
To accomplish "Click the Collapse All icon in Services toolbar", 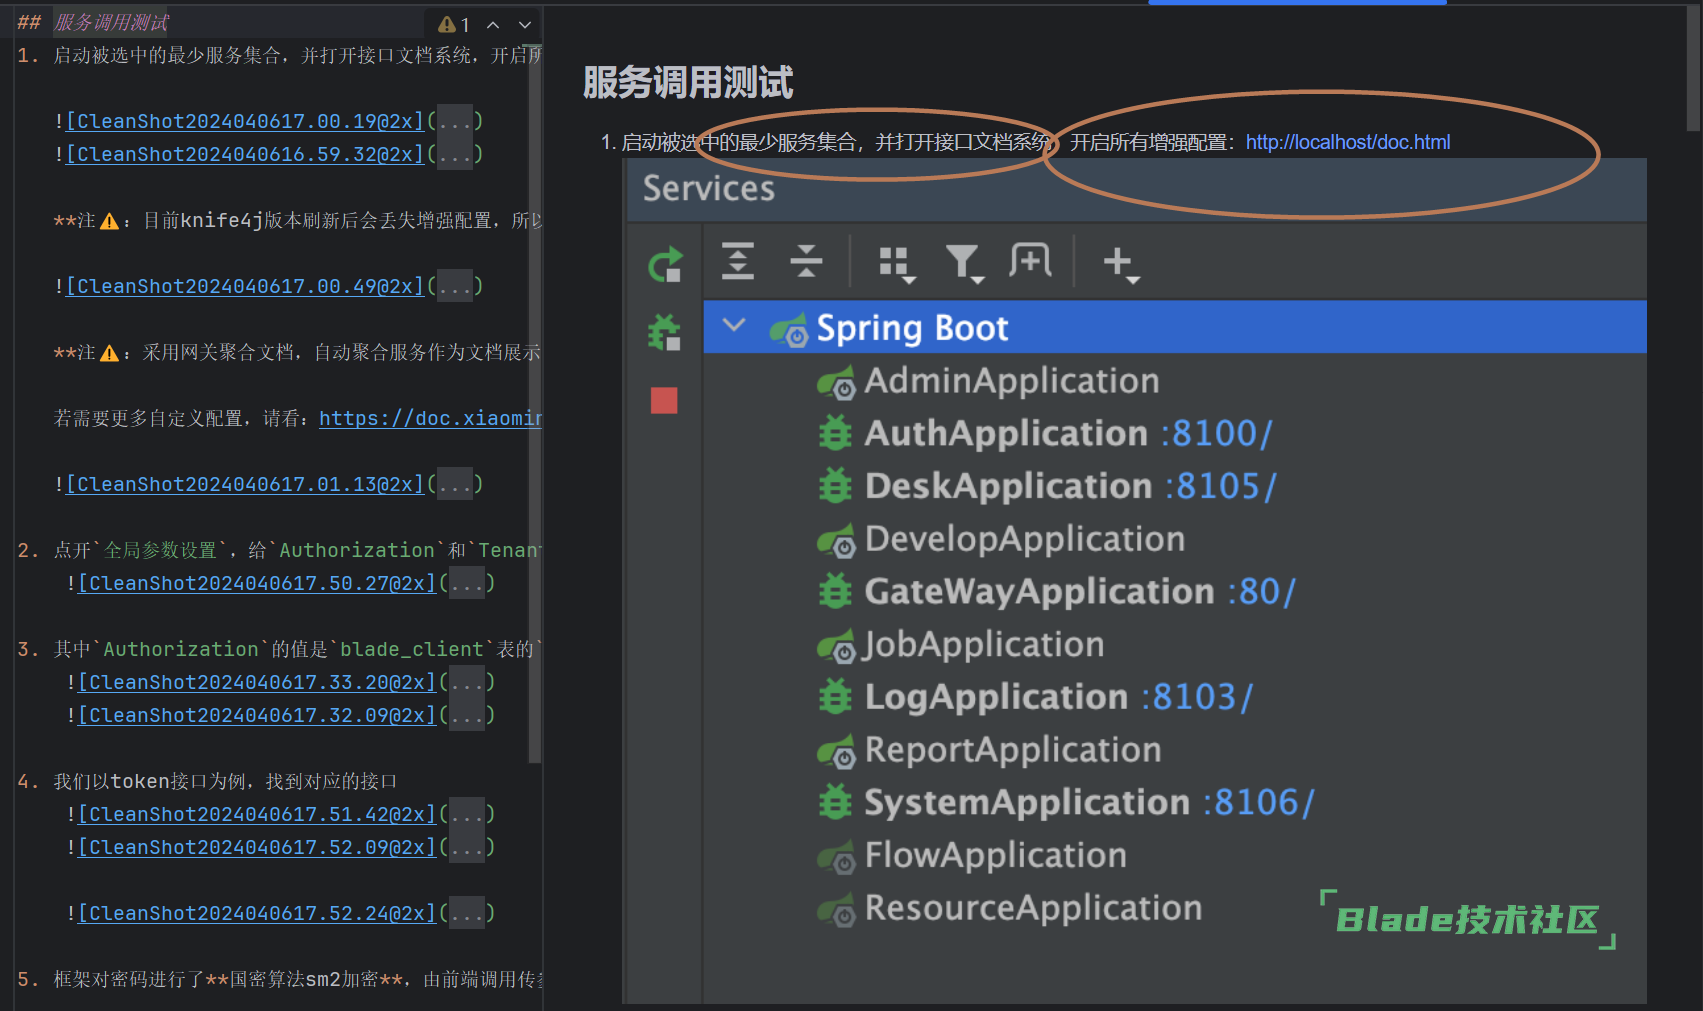I will pyautogui.click(x=806, y=261).
